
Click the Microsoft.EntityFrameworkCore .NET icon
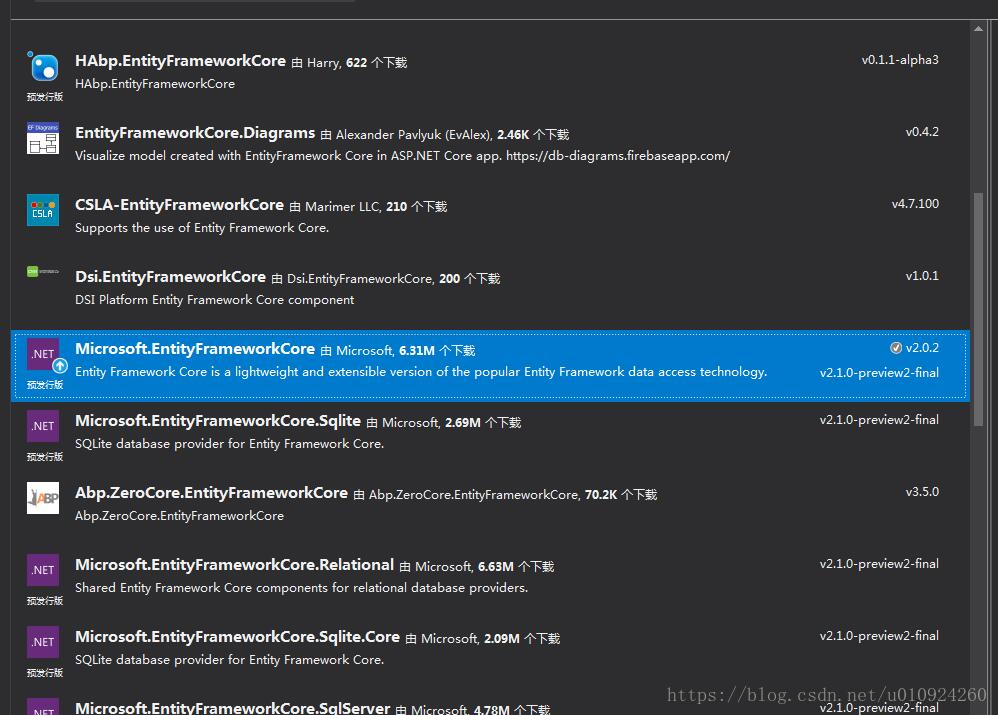[43, 354]
